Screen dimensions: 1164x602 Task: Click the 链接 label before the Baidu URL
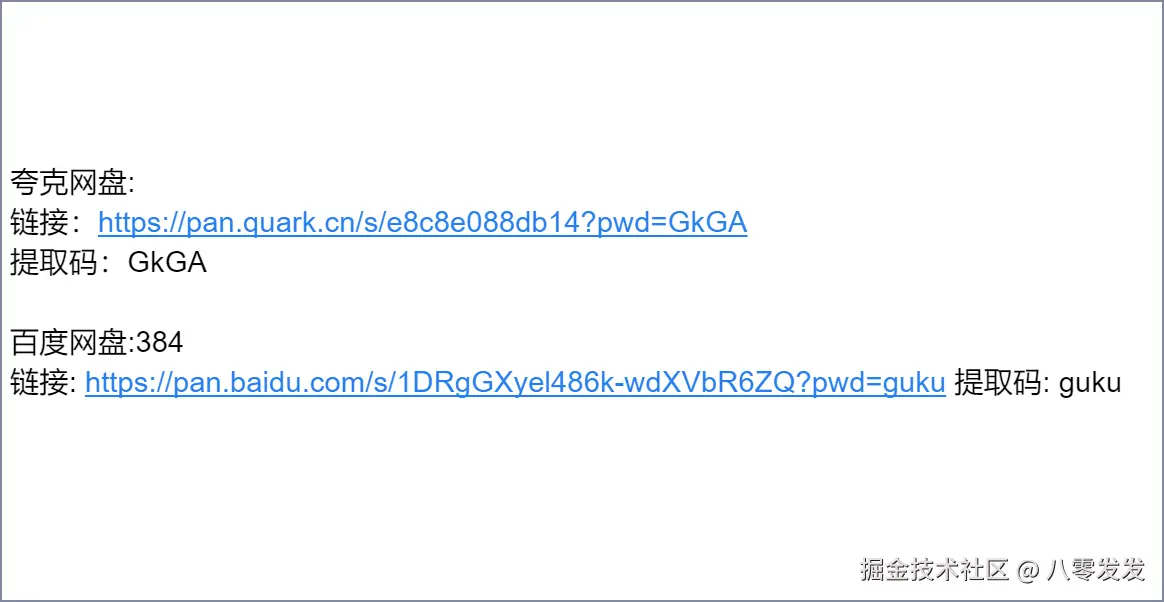click(x=43, y=383)
